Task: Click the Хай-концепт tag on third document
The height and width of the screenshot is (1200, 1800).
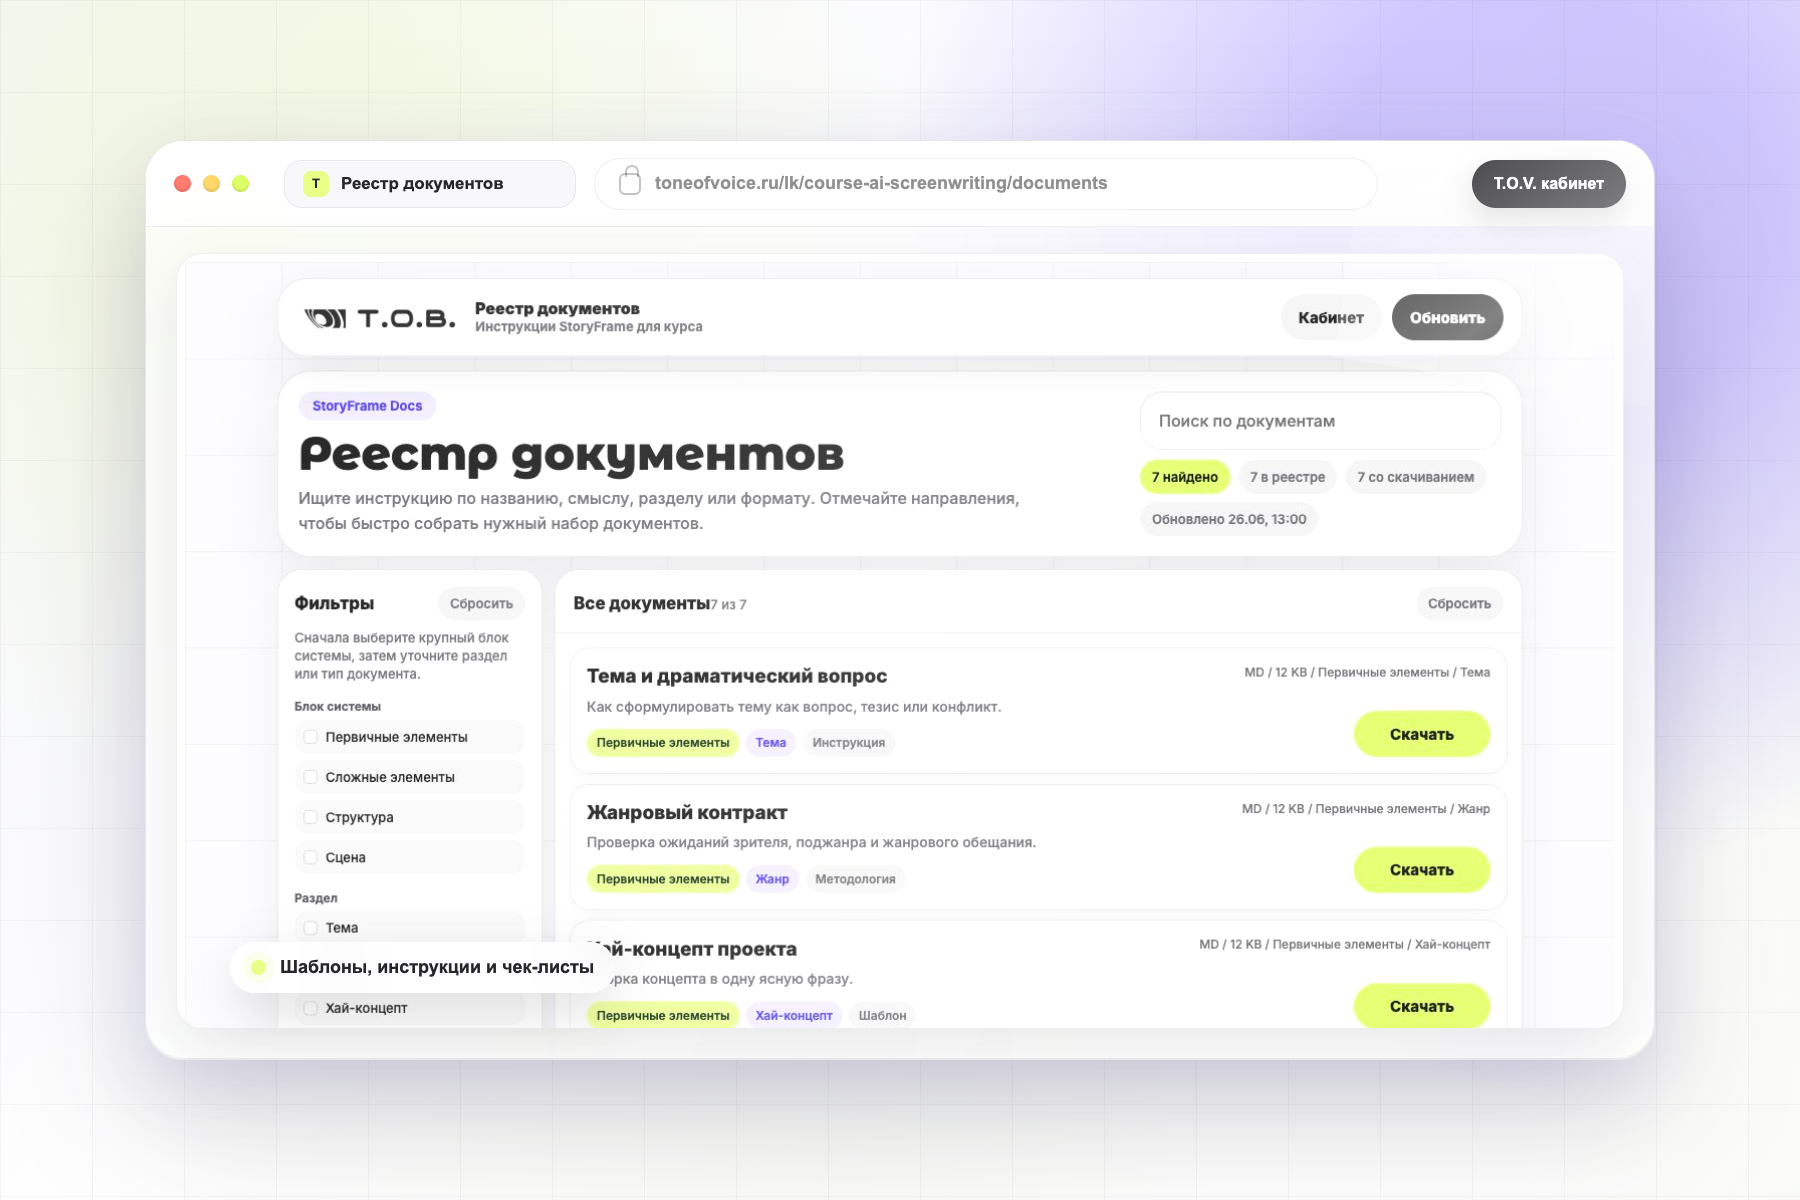Action: click(x=794, y=1015)
